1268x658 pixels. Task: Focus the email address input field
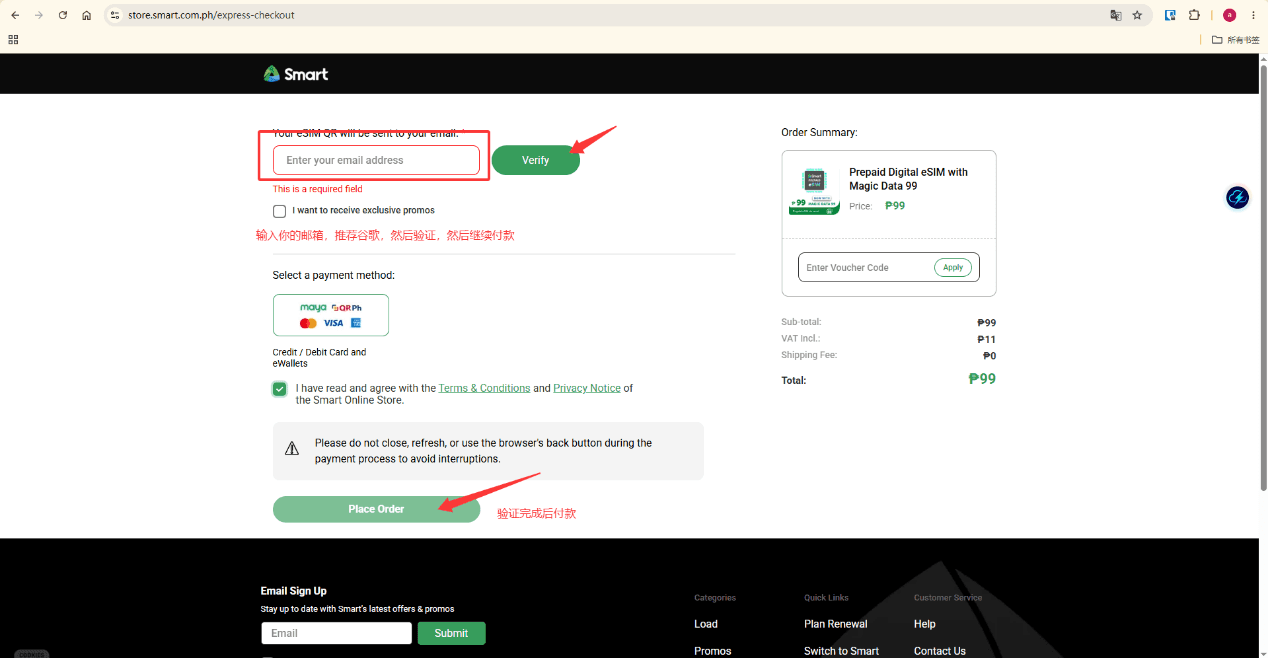point(376,160)
